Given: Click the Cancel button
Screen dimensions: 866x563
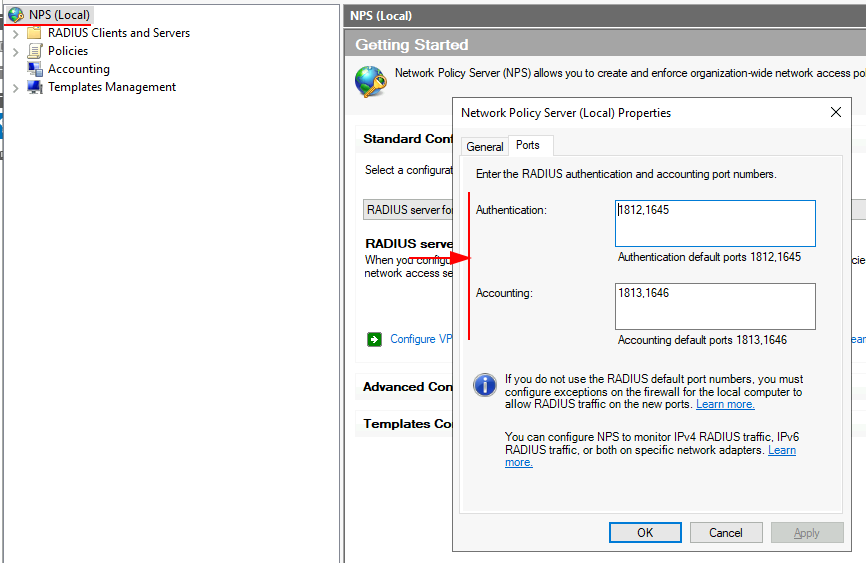Looking at the screenshot, I should tap(726, 533).
